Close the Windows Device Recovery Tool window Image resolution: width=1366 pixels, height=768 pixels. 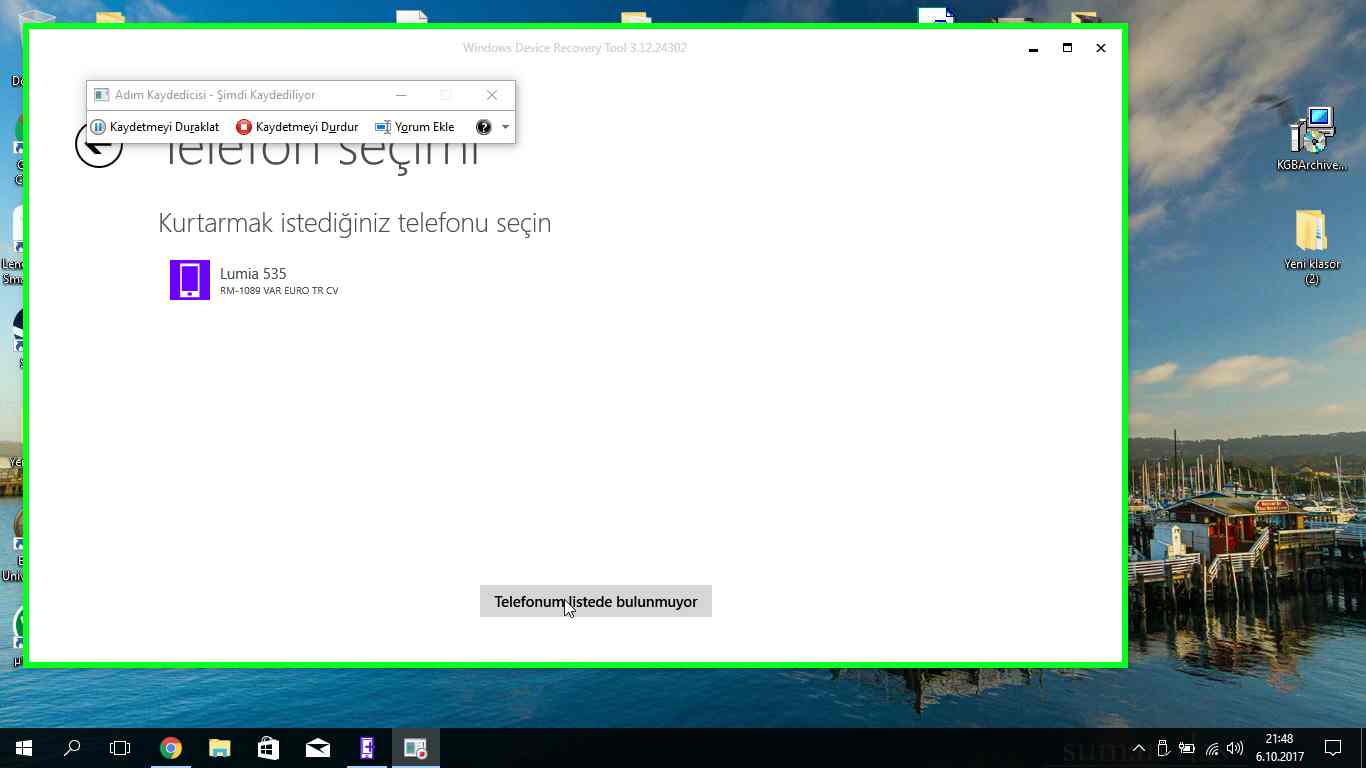[x=1101, y=48]
